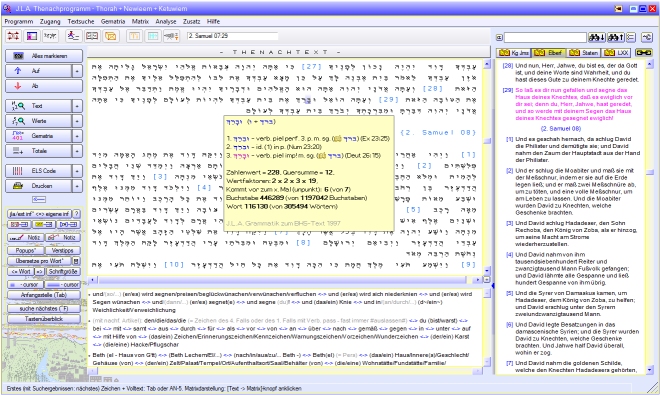Open dropdown arrow next to Gematria button
The width and height of the screenshot is (660, 395).
77,136
